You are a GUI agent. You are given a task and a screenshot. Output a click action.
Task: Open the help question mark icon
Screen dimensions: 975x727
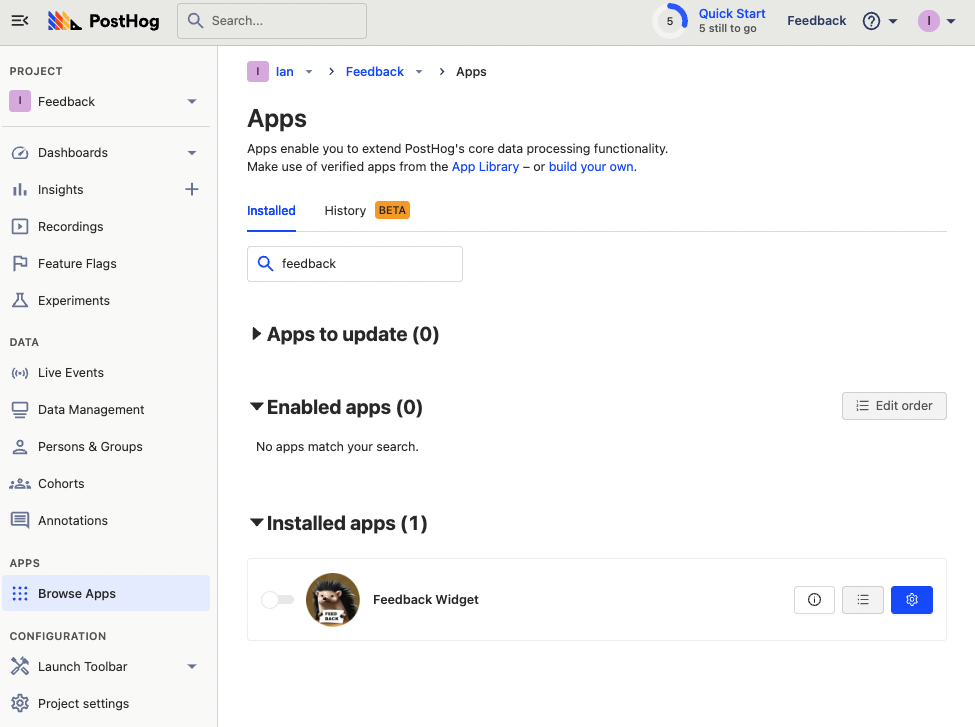tap(871, 21)
